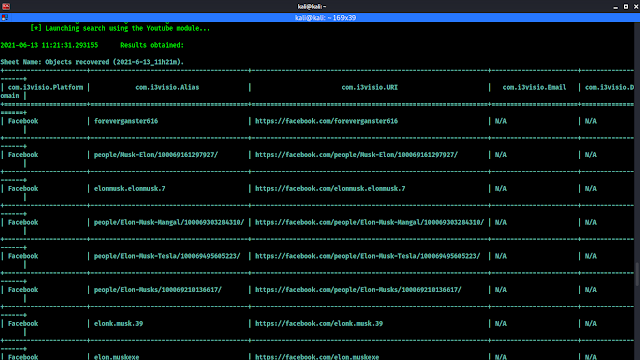The image size is (640, 360).
Task: Click alias people/Musk-Elon/100069161297927/
Action: 156,155
